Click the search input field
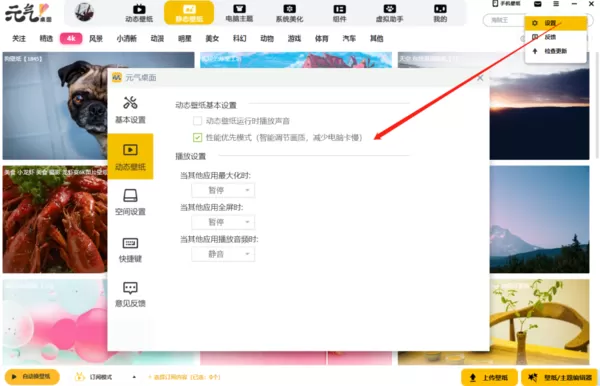The image size is (600, 386). pos(503,20)
